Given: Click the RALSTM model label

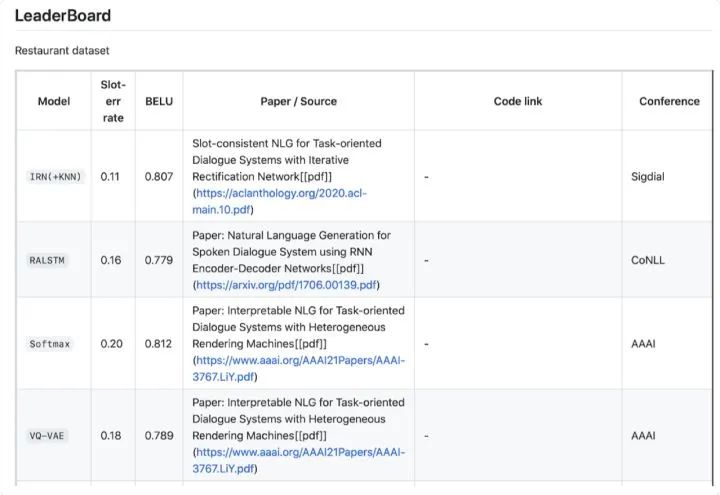Looking at the screenshot, I should 46,260.
